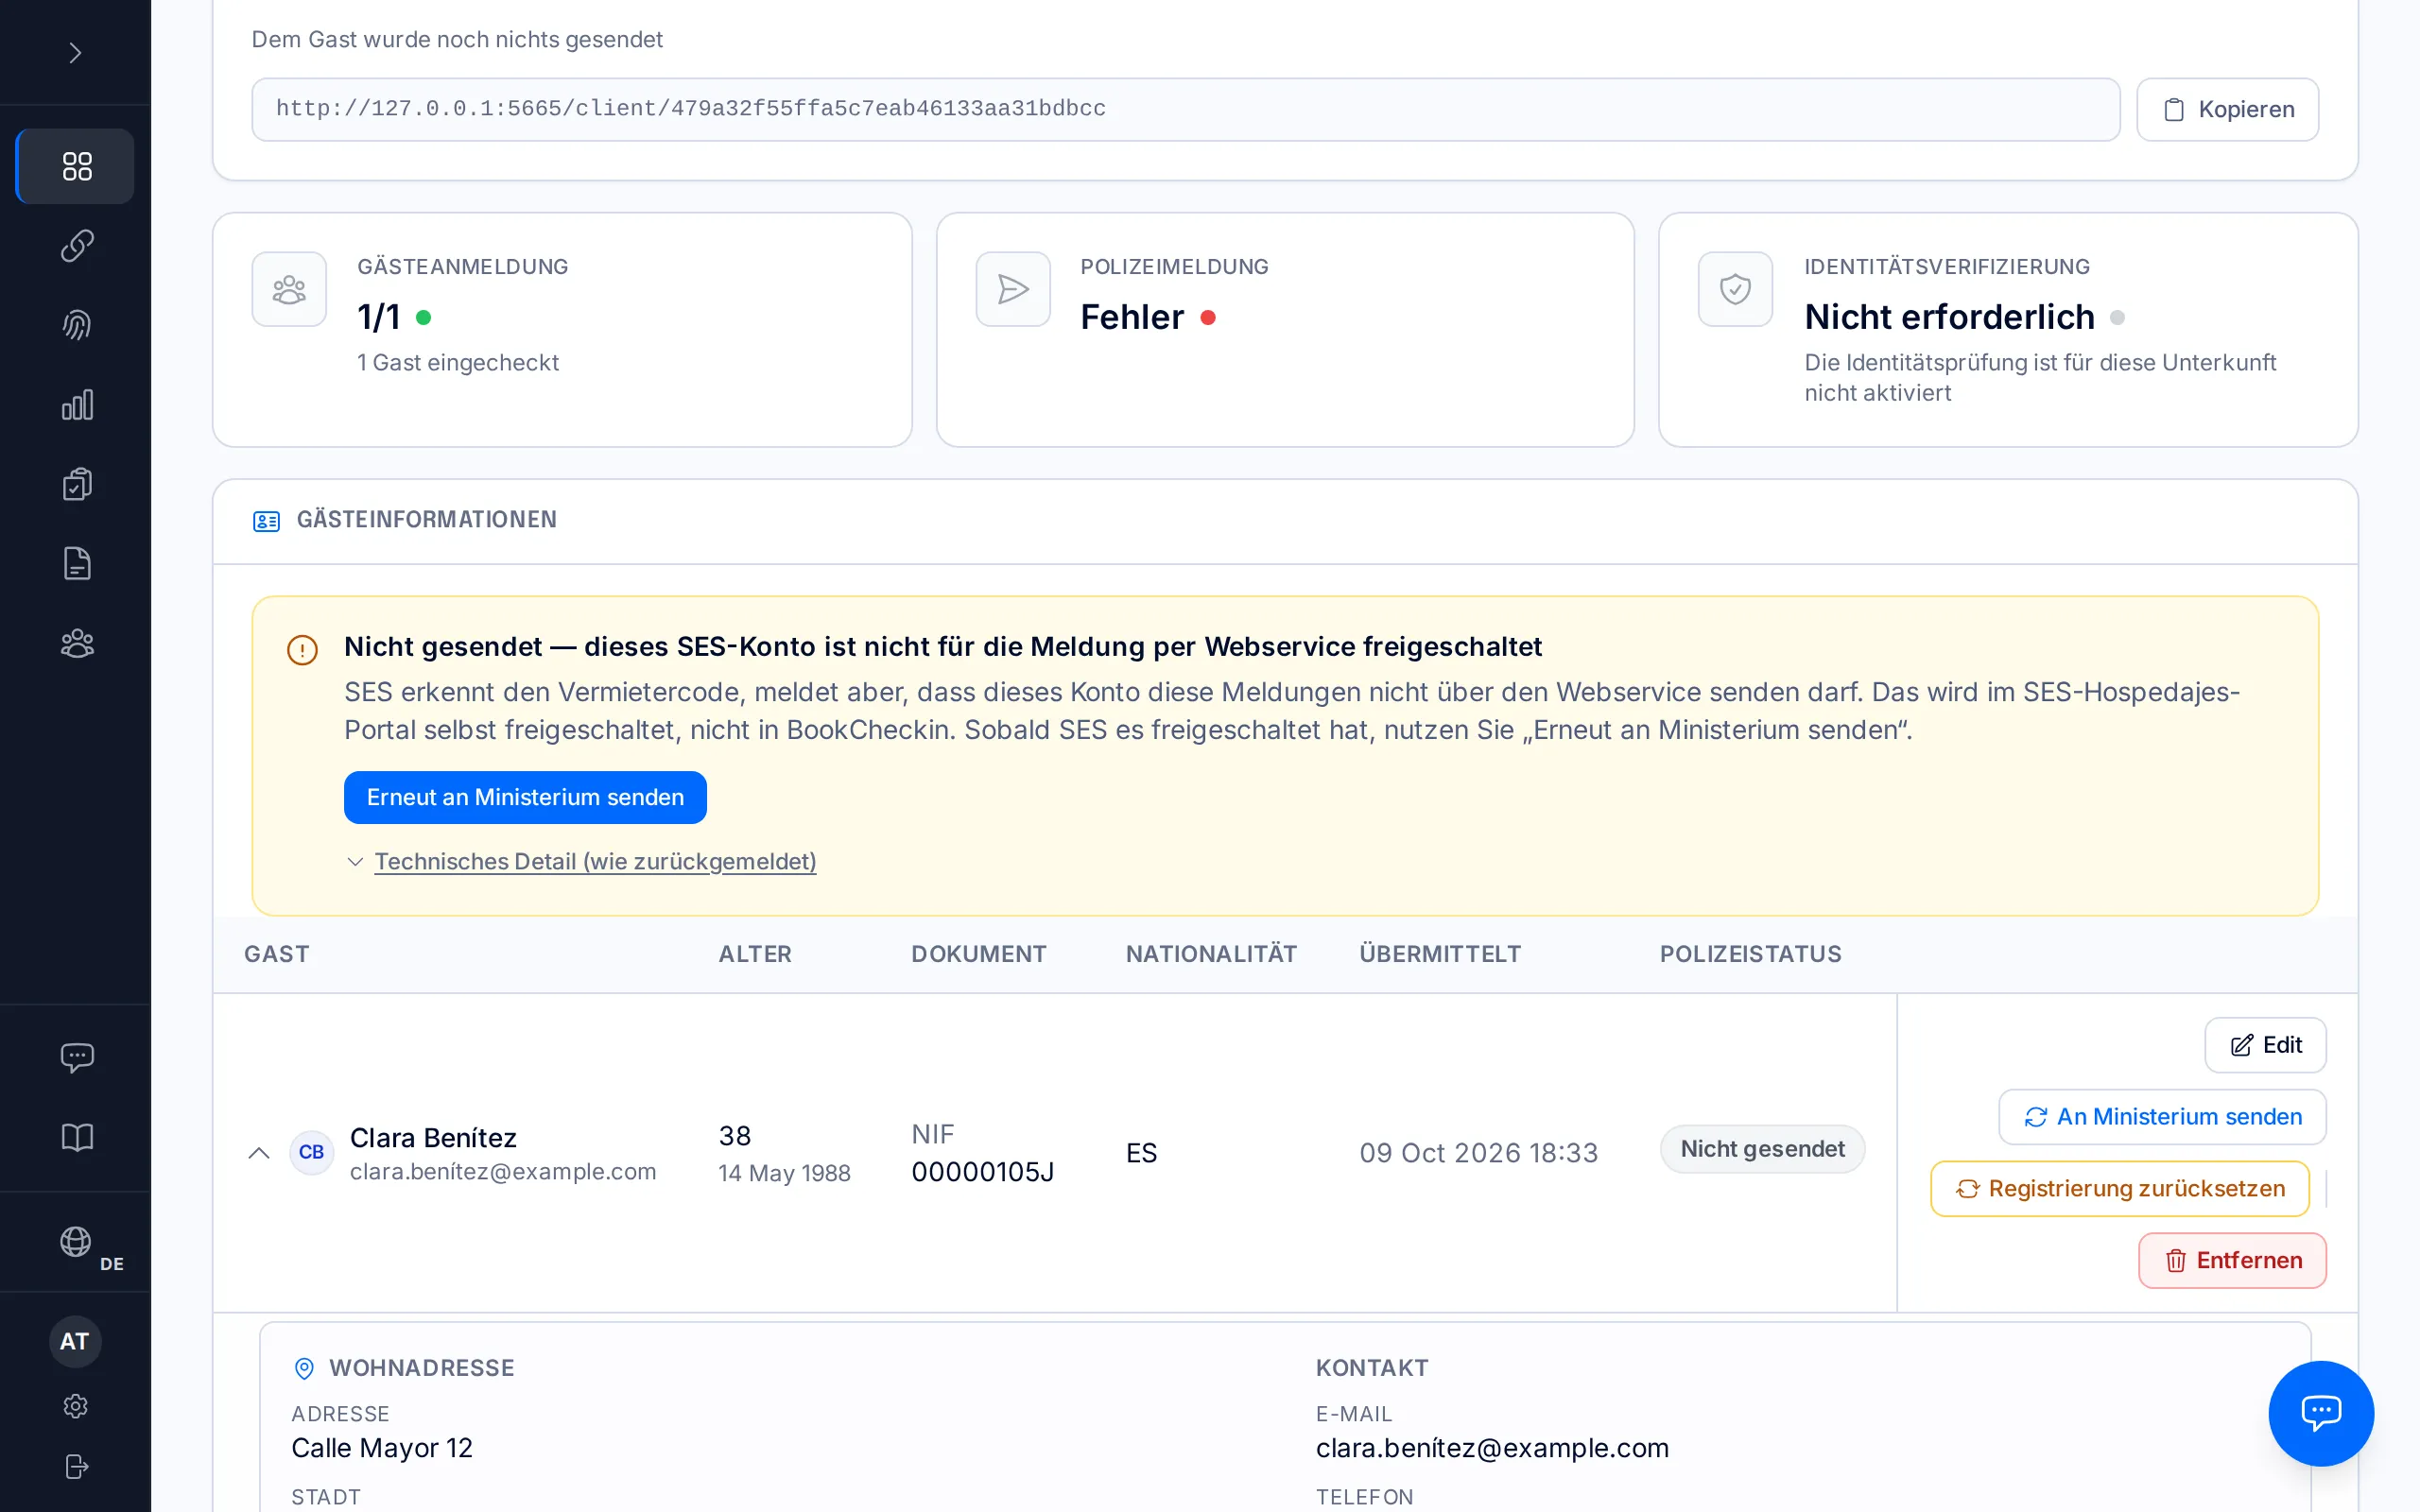
Task: Copy the client link with Kopieren
Action: tap(2227, 110)
